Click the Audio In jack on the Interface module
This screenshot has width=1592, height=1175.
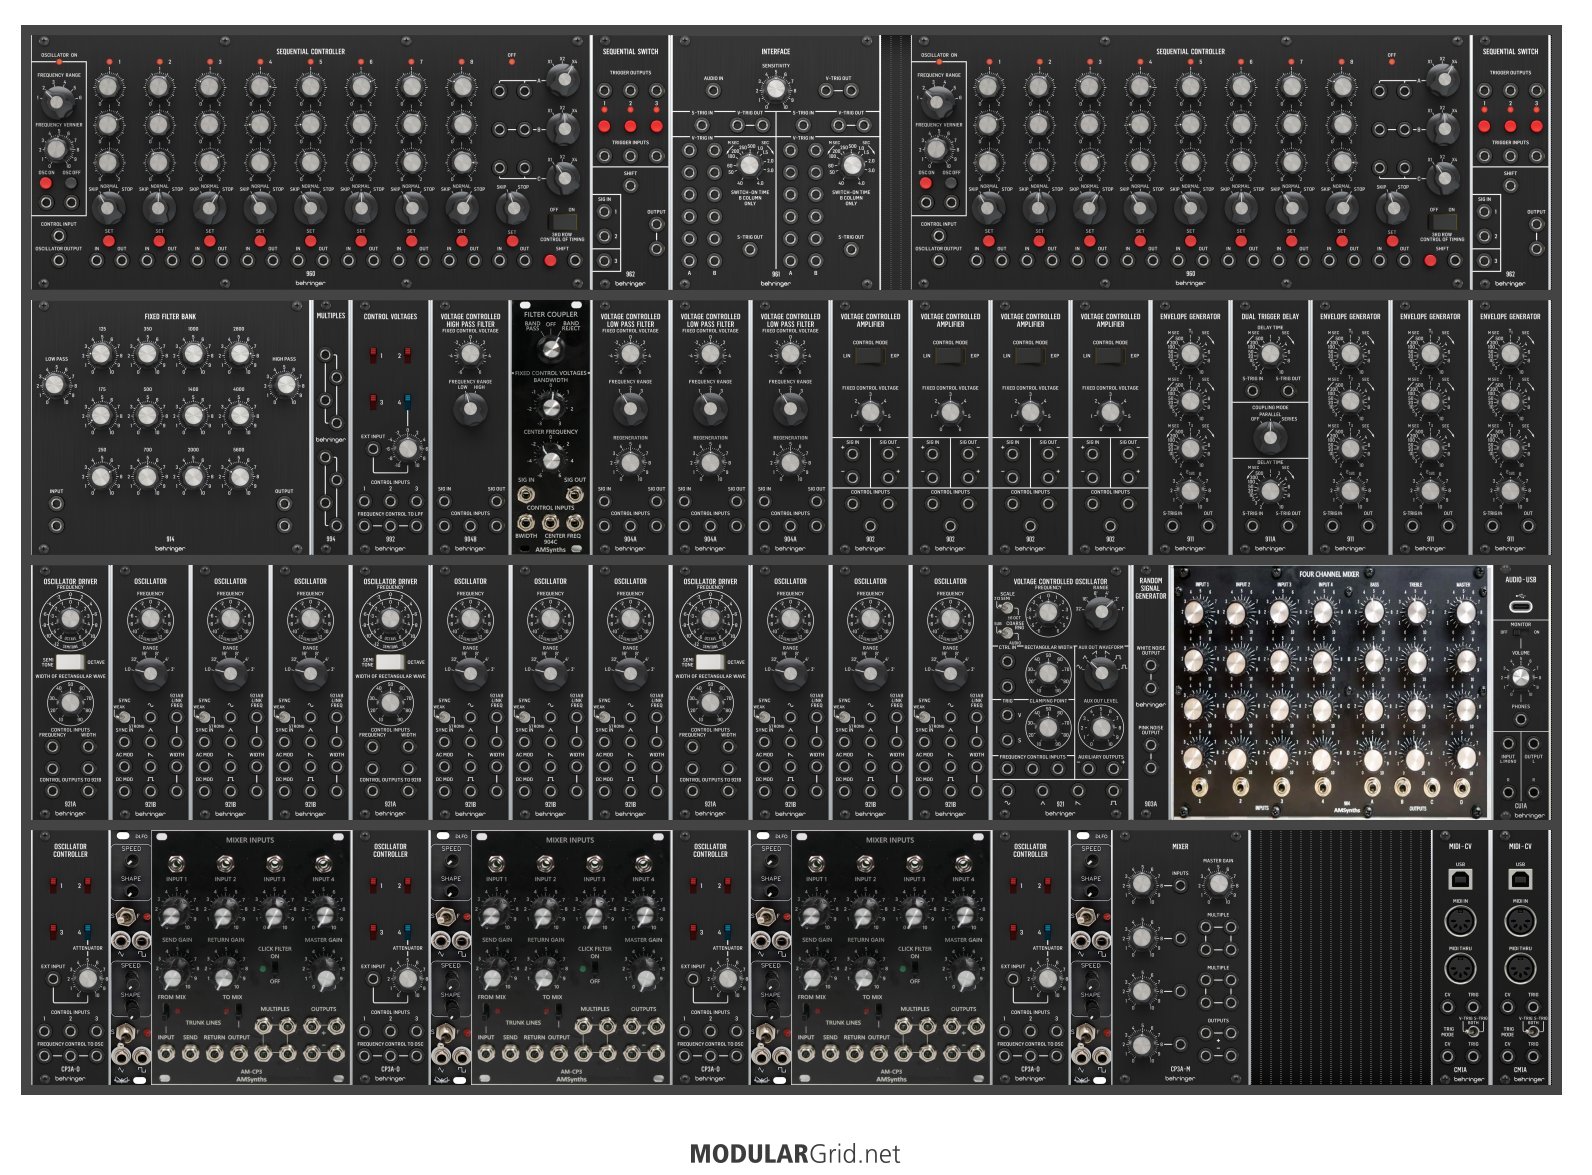[714, 90]
